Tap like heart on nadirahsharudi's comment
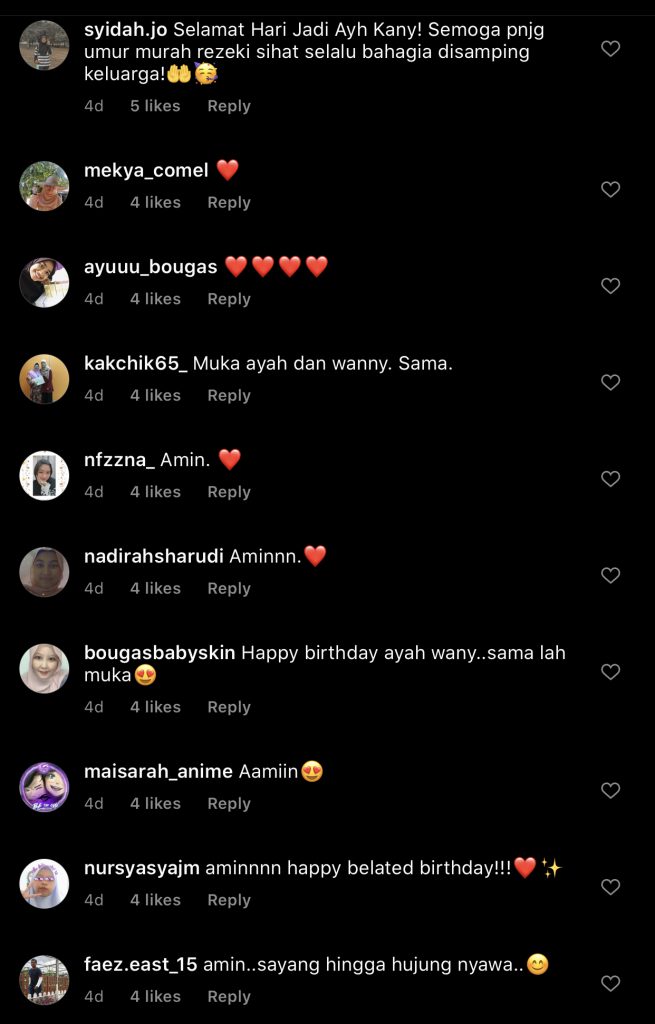The image size is (655, 1024). (610, 575)
